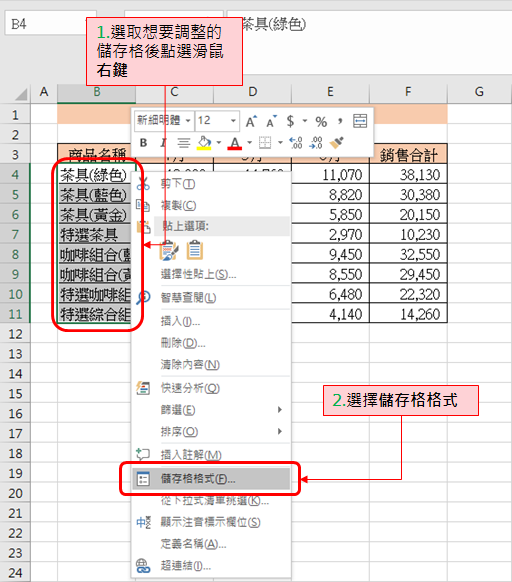This screenshot has width=512, height=582.
Task: Expand borders dropdown arrow
Action: pyautogui.click(x=280, y=143)
